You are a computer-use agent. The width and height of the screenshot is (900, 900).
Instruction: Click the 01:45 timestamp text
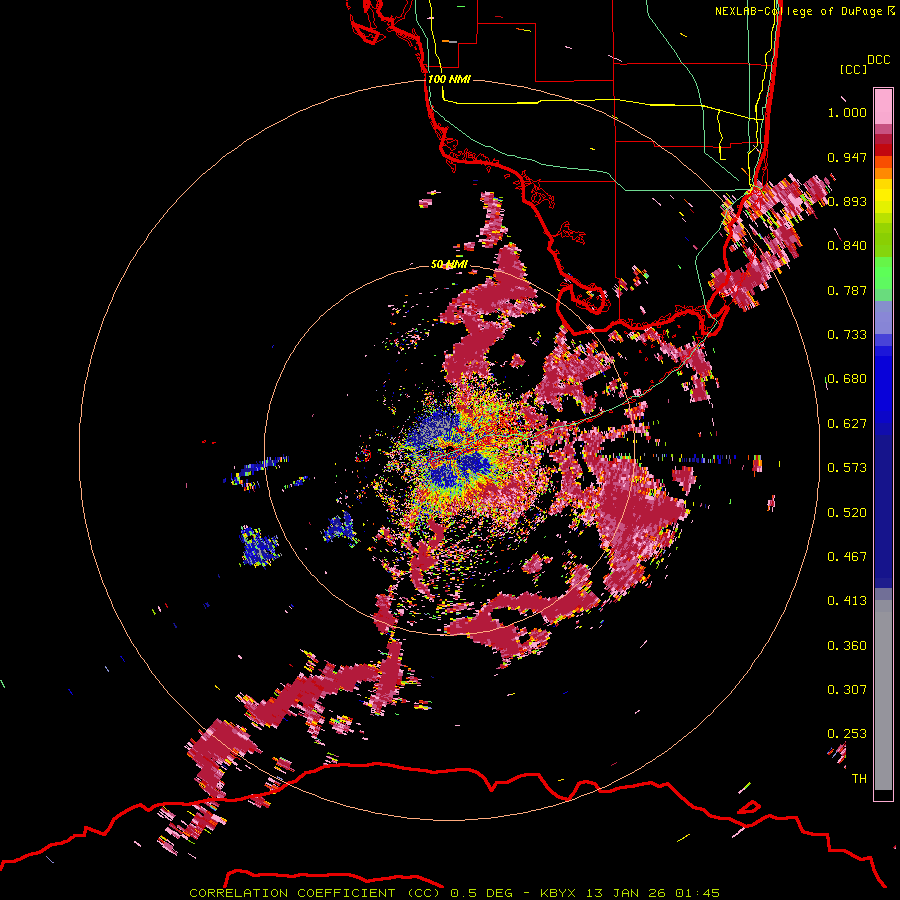(697, 893)
